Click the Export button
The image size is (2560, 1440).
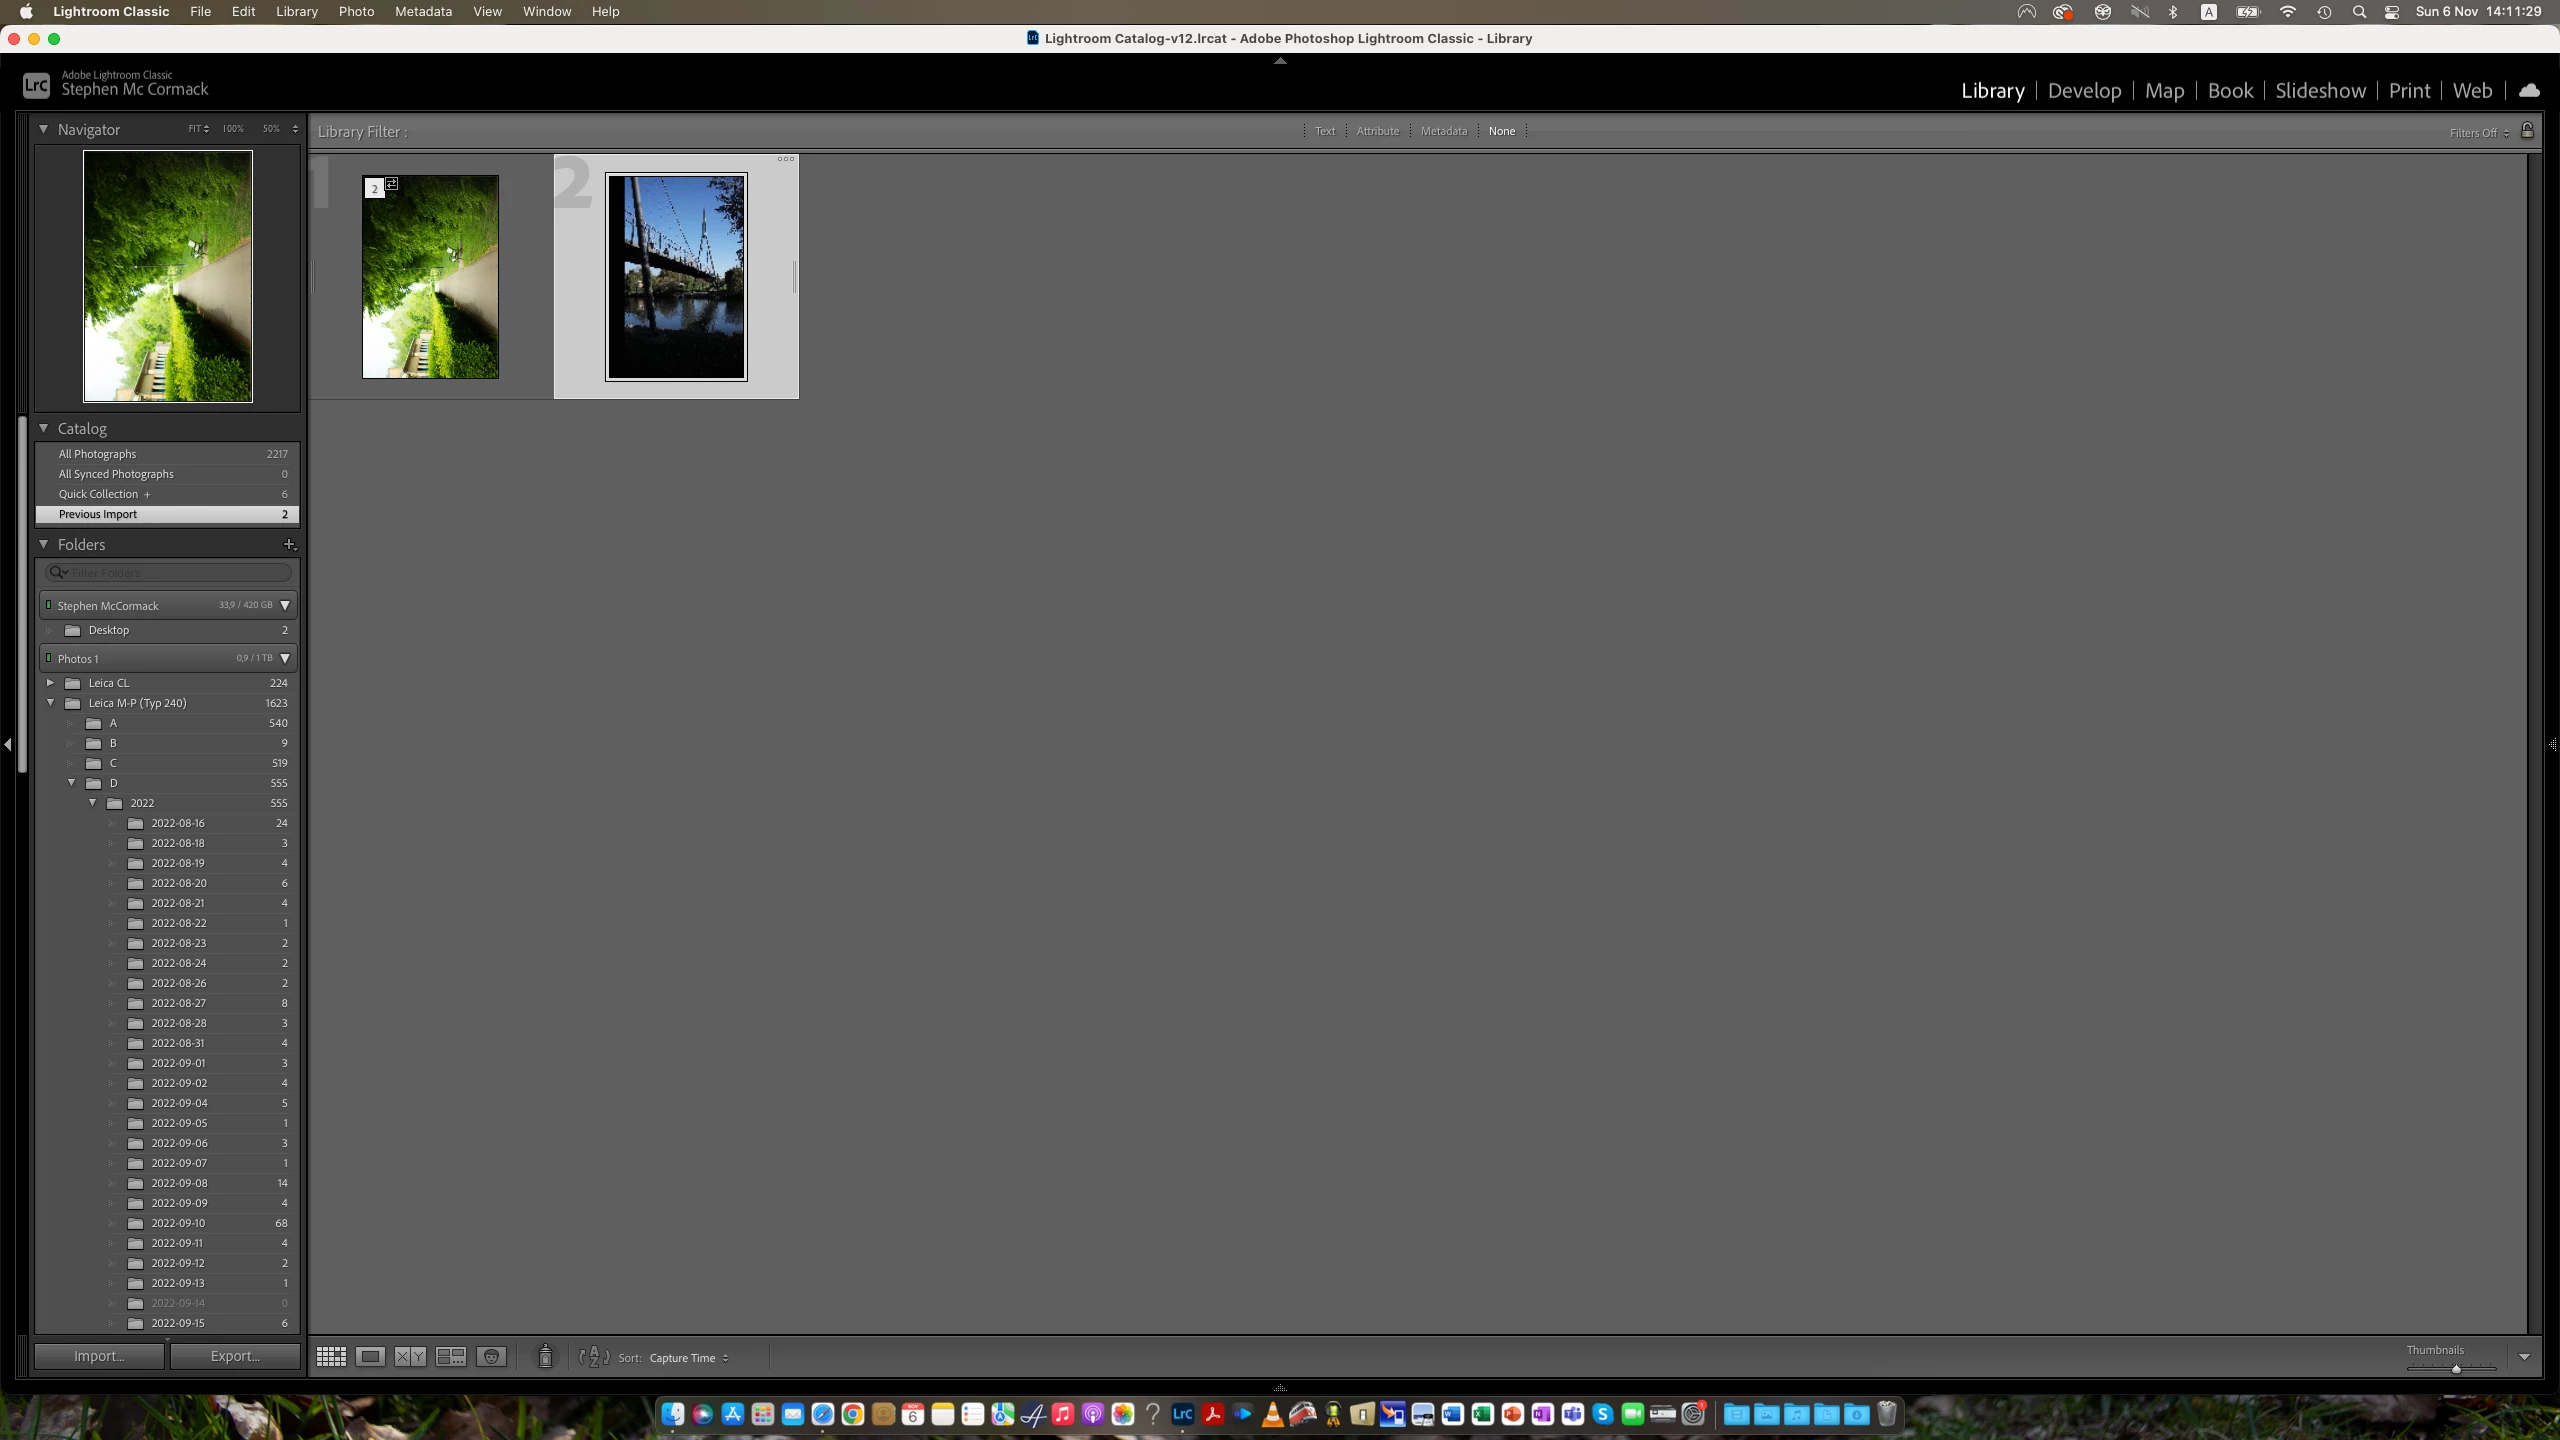click(235, 1356)
